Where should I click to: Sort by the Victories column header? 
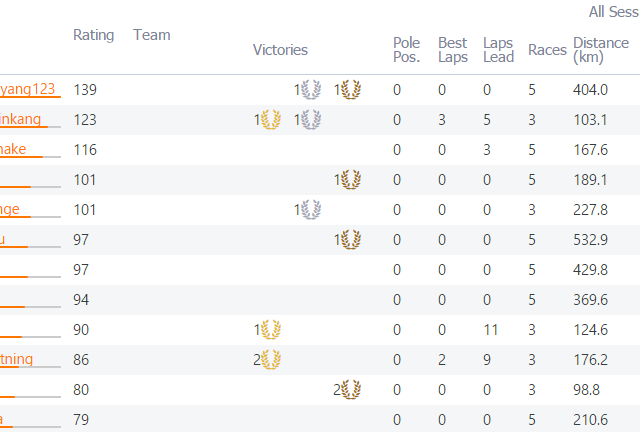tap(280, 50)
